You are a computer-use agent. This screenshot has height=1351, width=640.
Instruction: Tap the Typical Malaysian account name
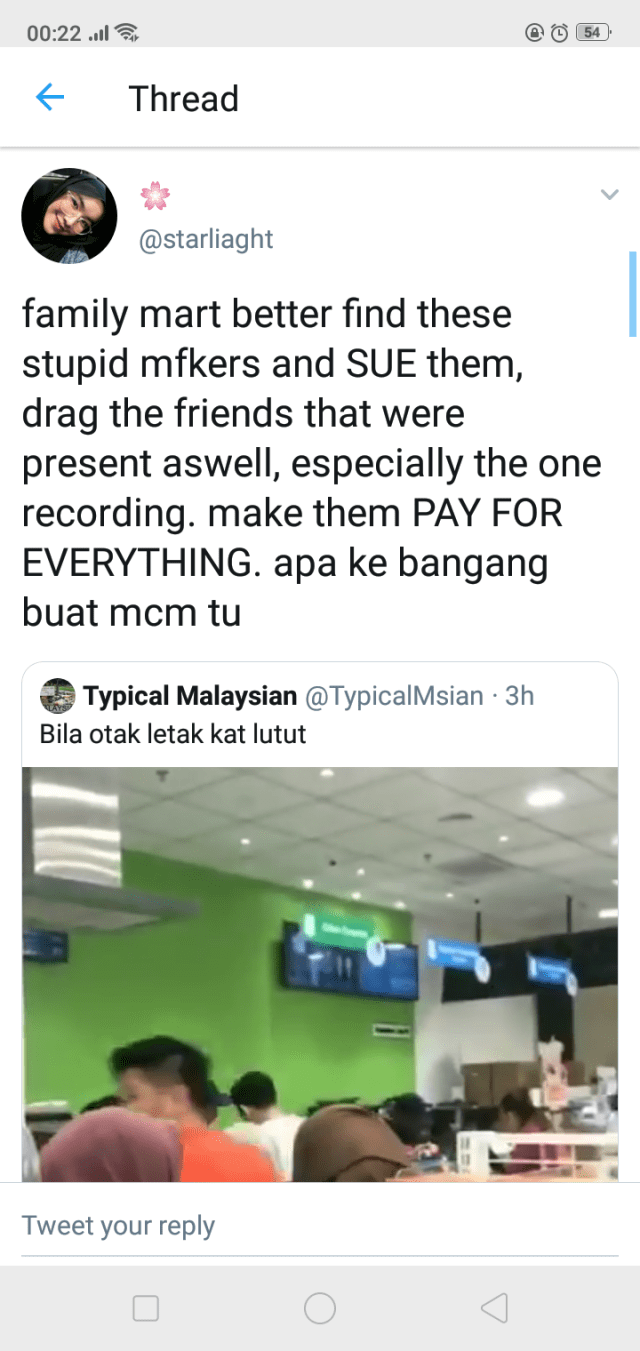coord(190,695)
